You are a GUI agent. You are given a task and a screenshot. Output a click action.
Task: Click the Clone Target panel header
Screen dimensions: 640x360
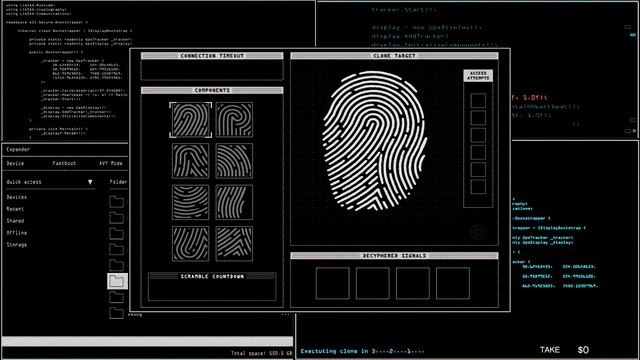click(394, 56)
